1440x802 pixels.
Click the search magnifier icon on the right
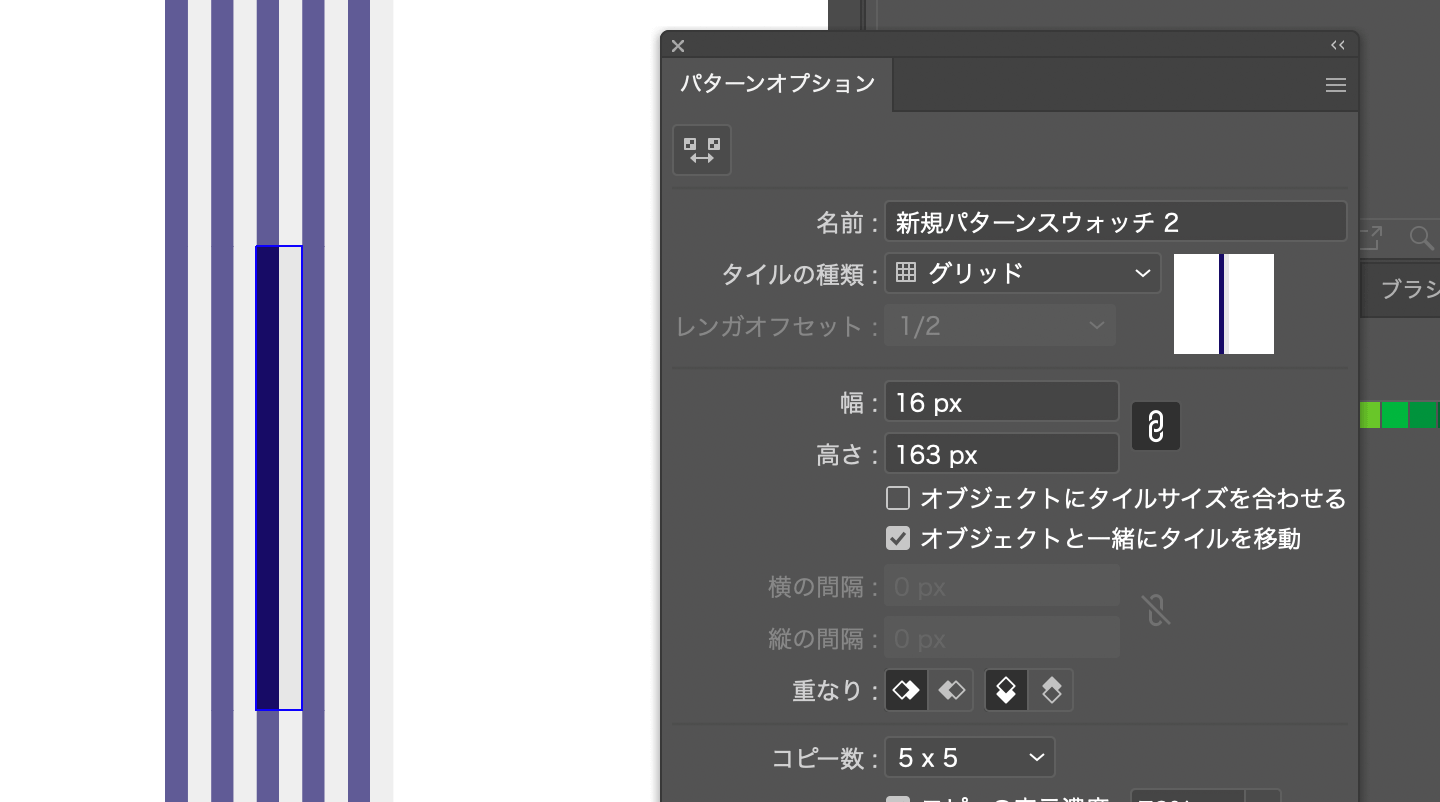[1421, 238]
